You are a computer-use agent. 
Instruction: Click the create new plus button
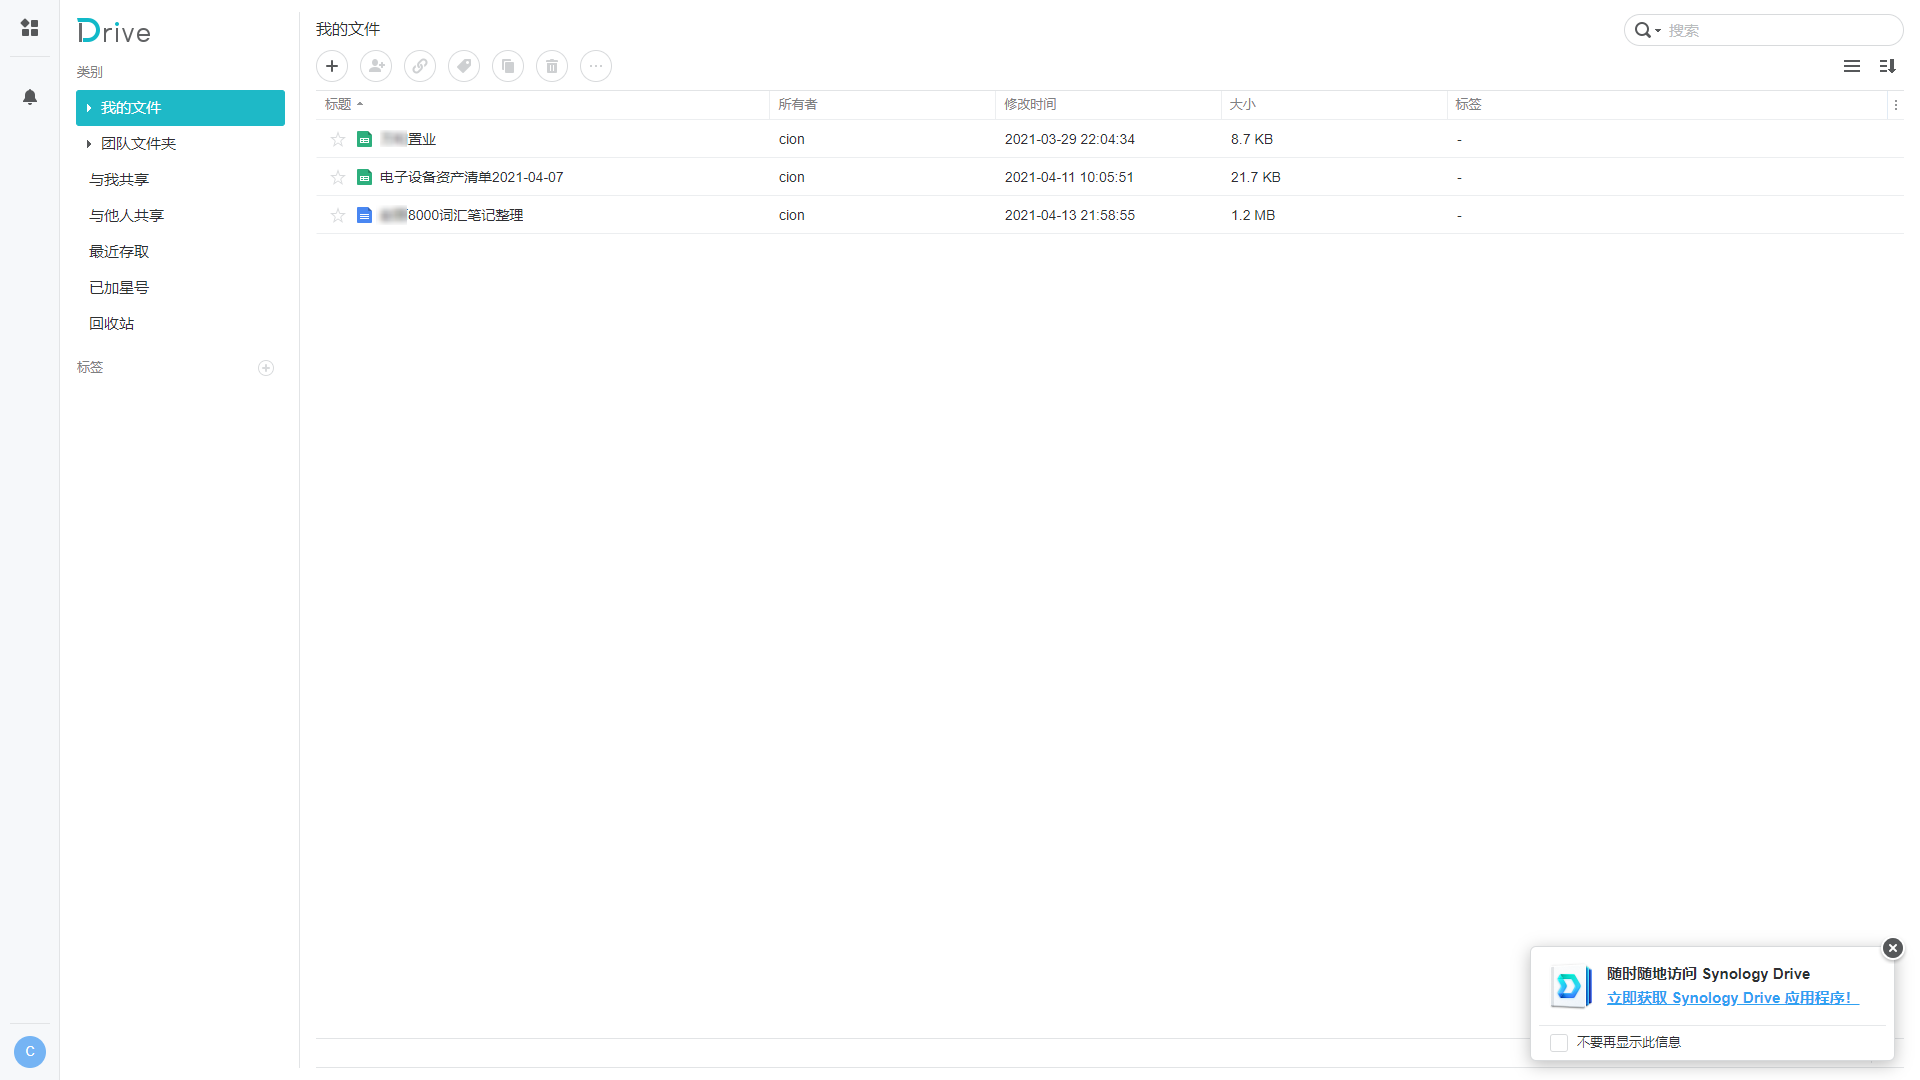tap(332, 66)
